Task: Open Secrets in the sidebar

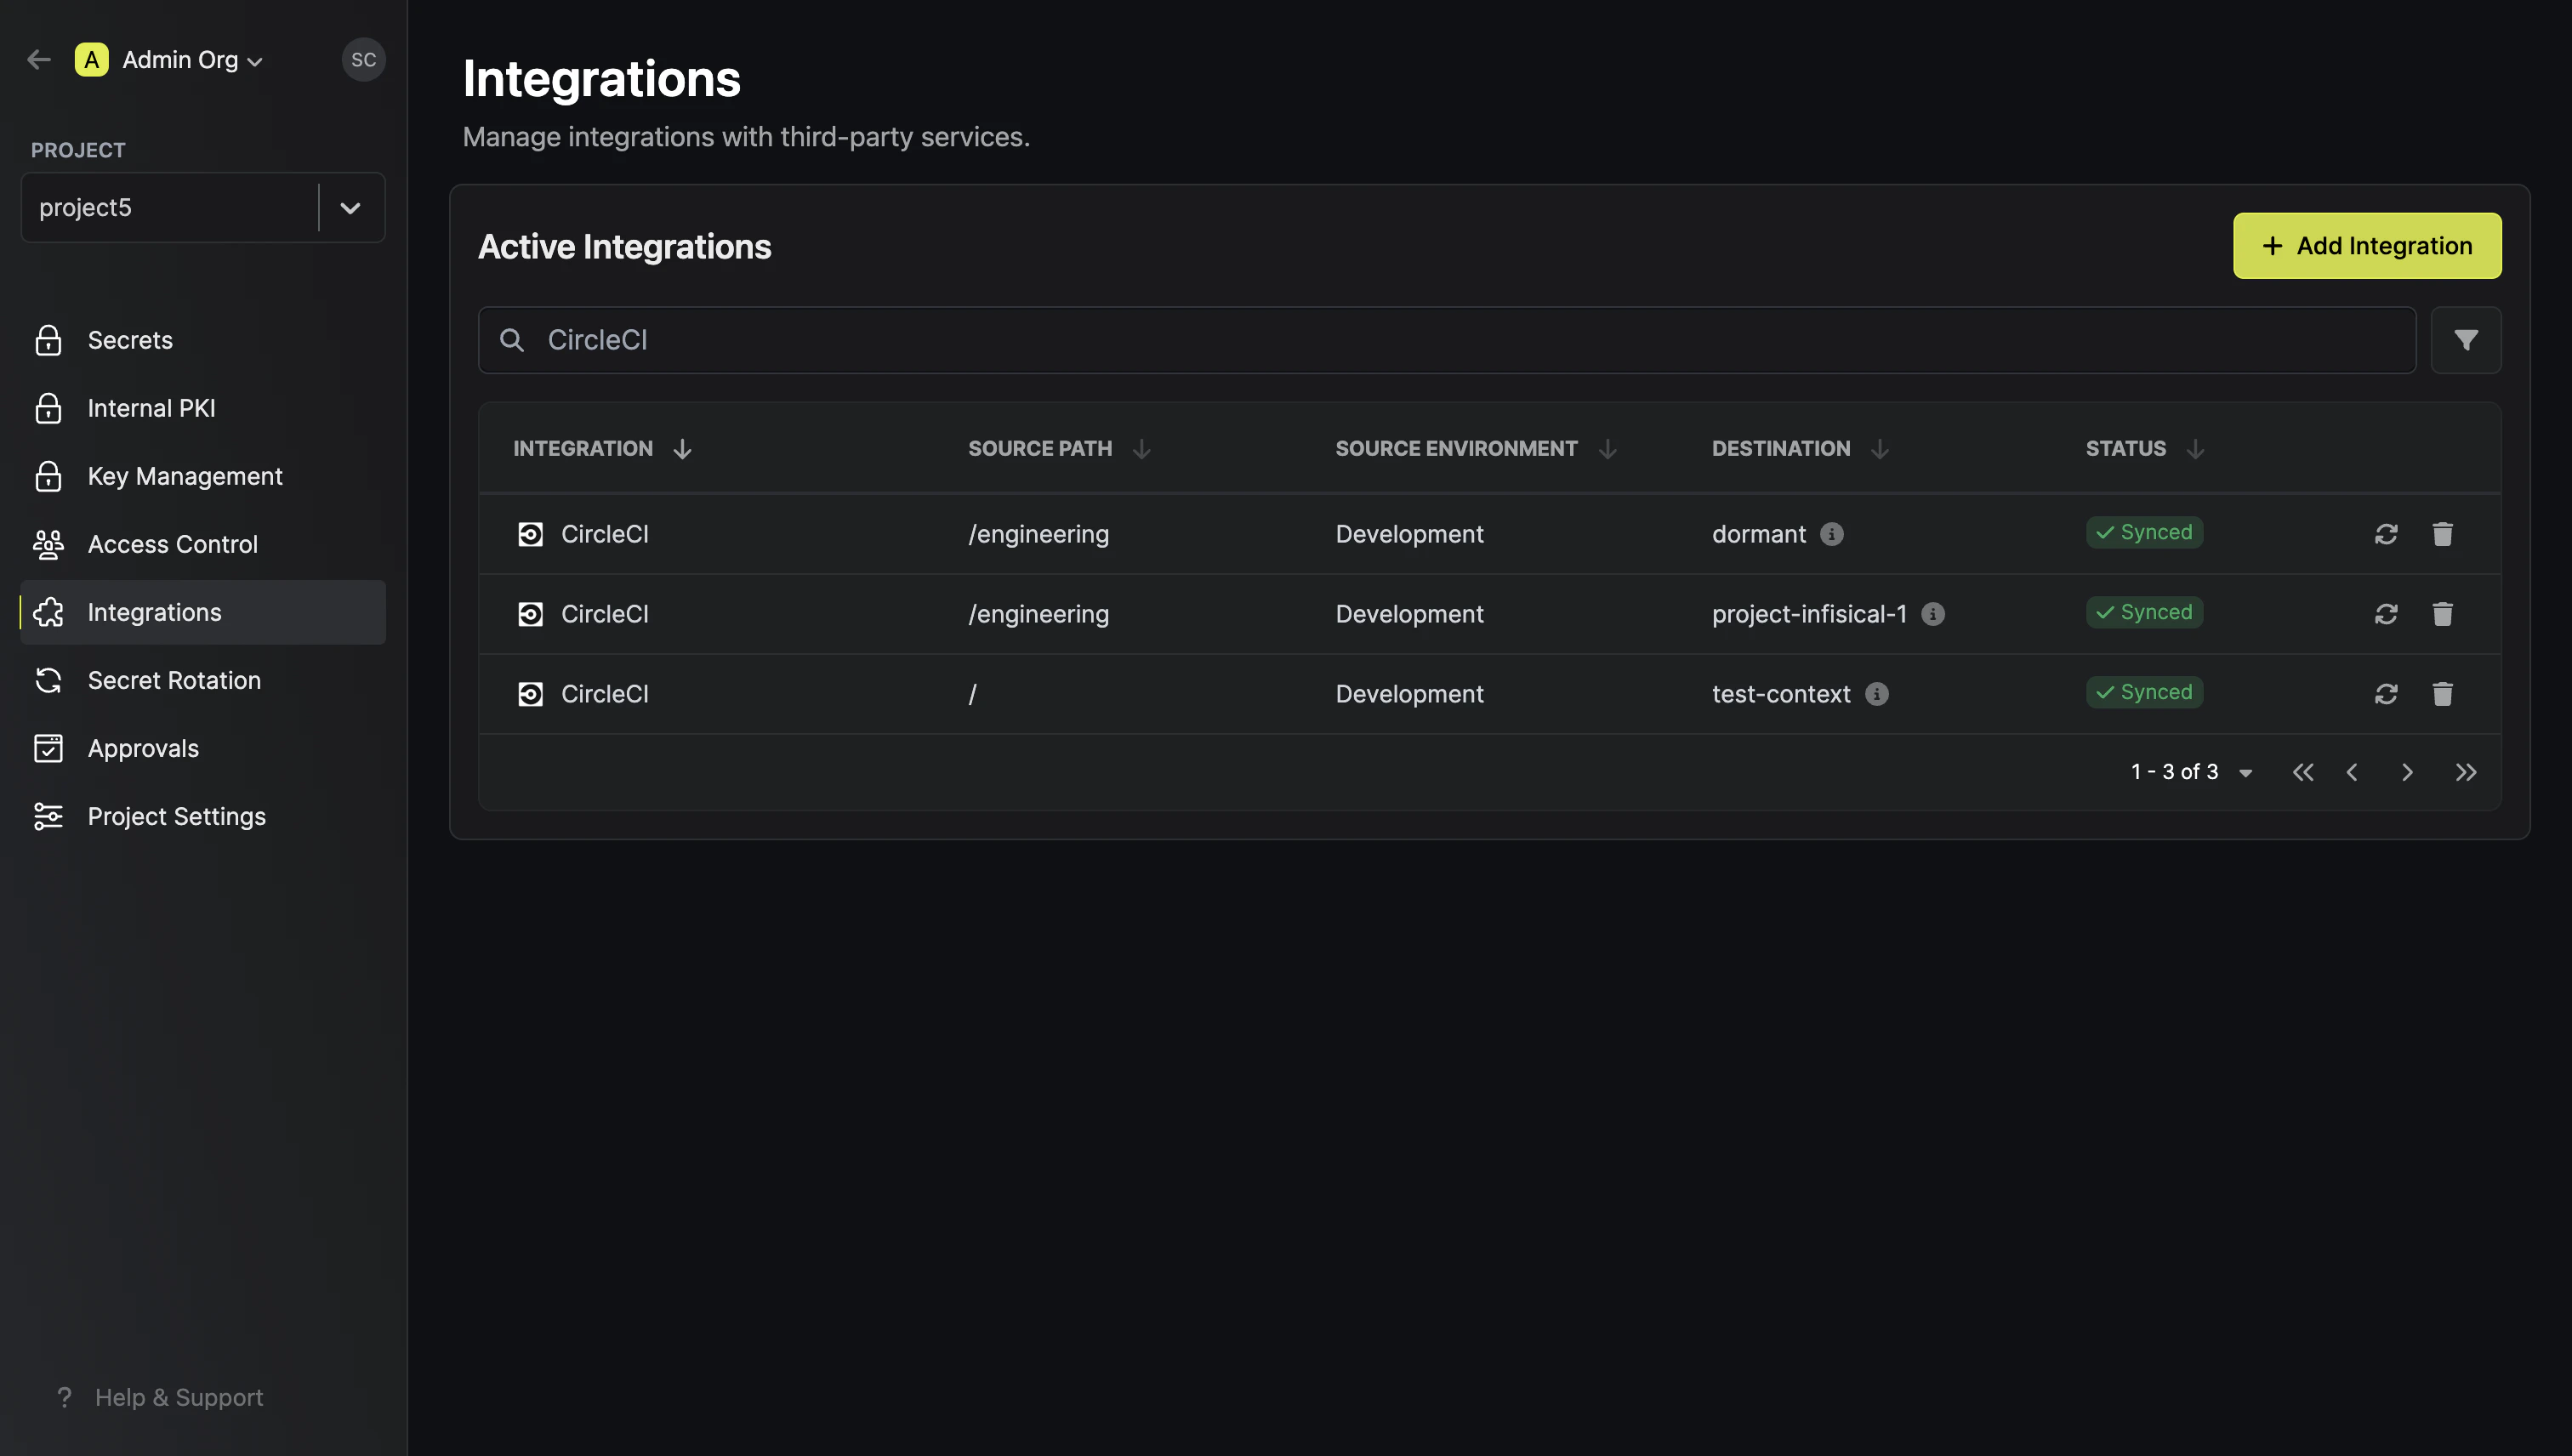Action: pyautogui.click(x=203, y=340)
